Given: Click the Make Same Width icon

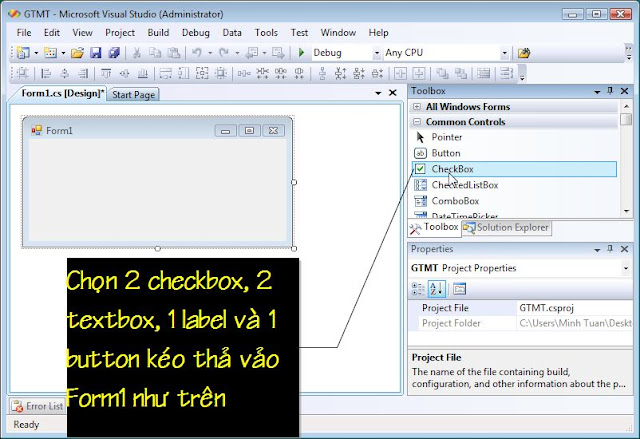Looking at the screenshot, I should (x=165, y=73).
